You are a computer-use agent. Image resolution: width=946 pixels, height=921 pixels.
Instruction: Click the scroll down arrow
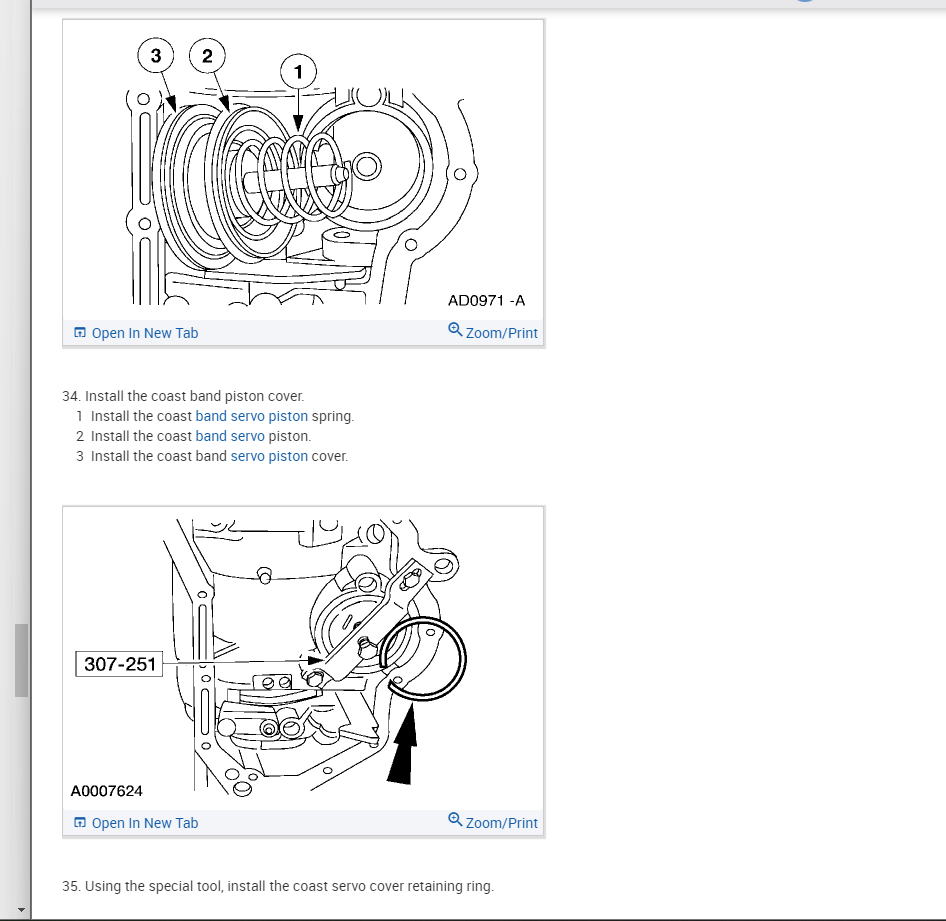[x=21, y=910]
